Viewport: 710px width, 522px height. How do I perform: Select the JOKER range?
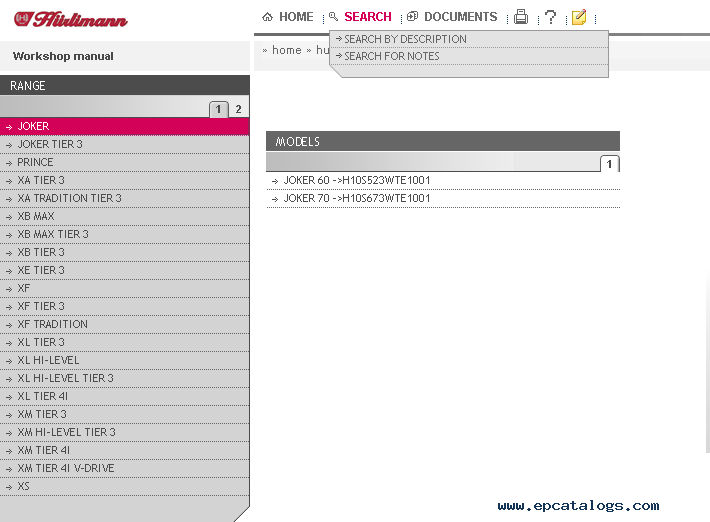[x=125, y=126]
